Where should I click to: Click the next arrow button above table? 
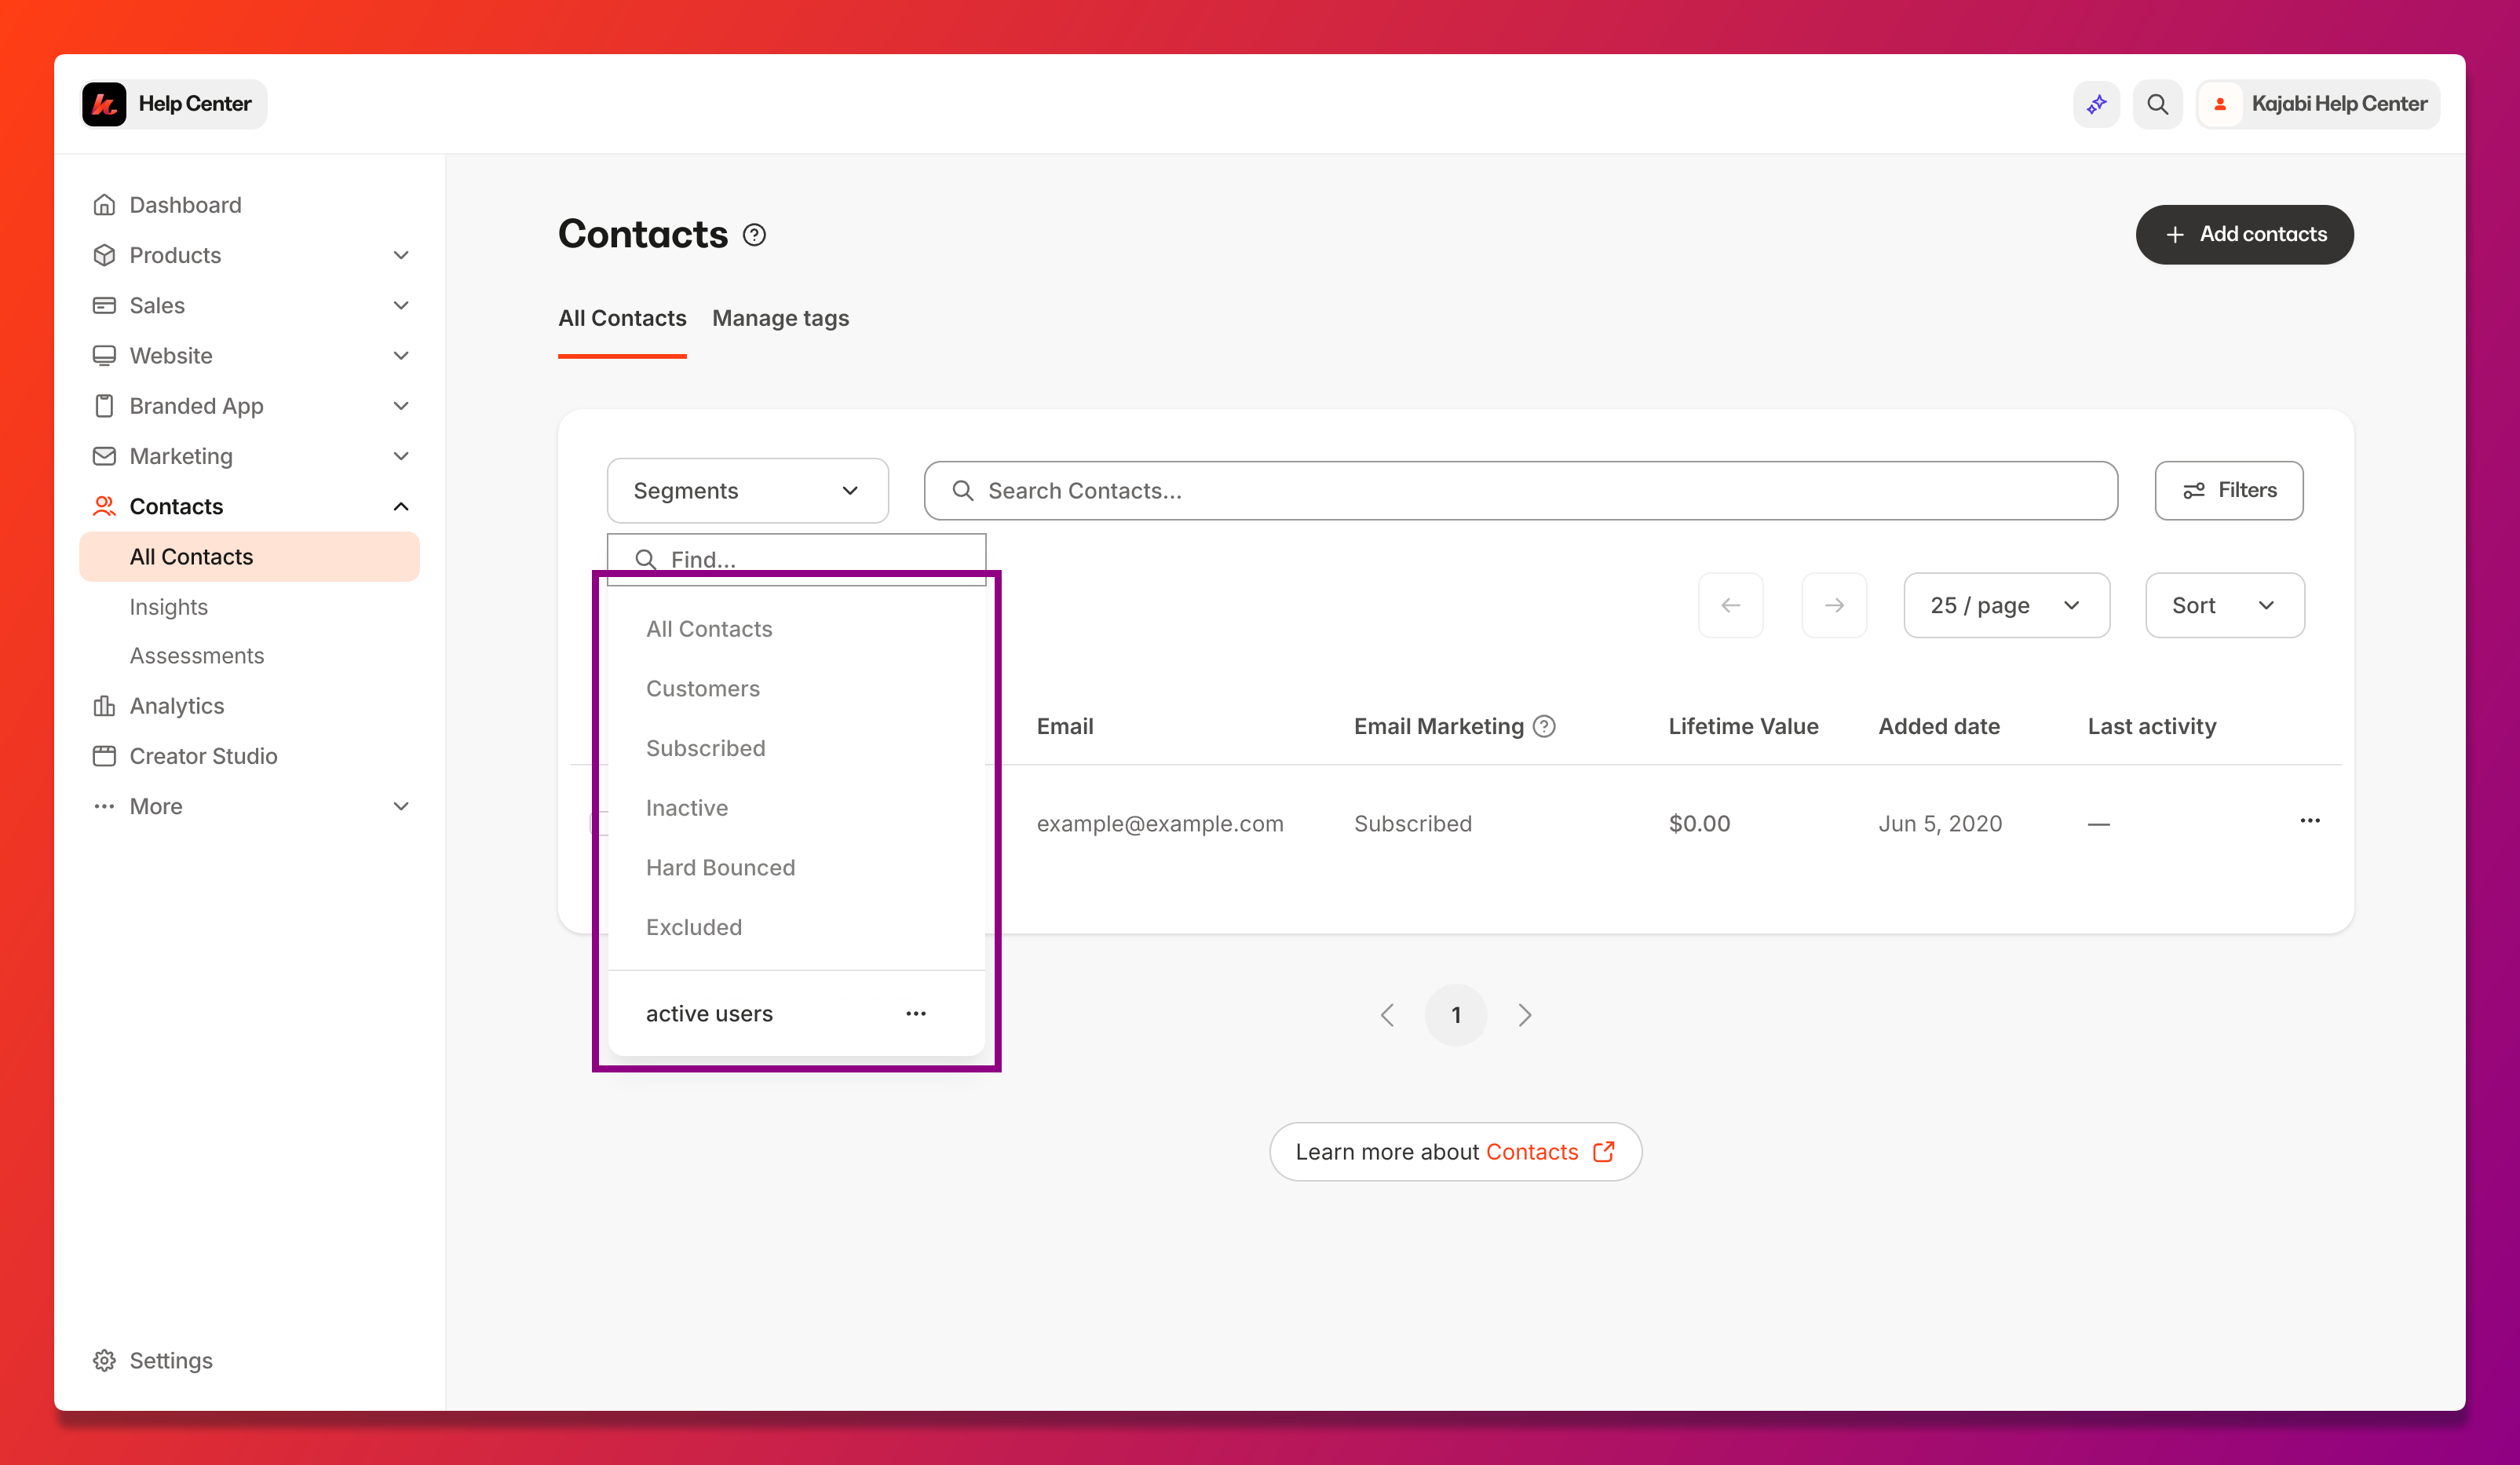tap(1834, 605)
